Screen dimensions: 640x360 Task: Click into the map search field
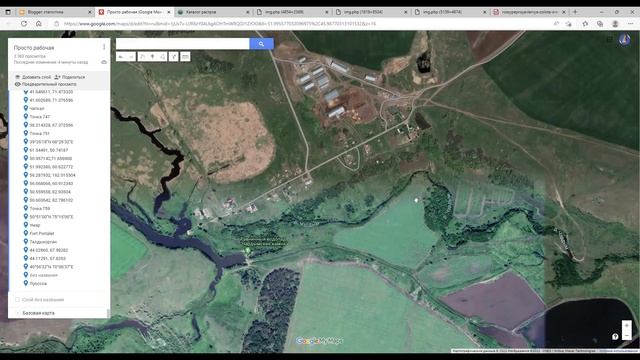point(182,44)
